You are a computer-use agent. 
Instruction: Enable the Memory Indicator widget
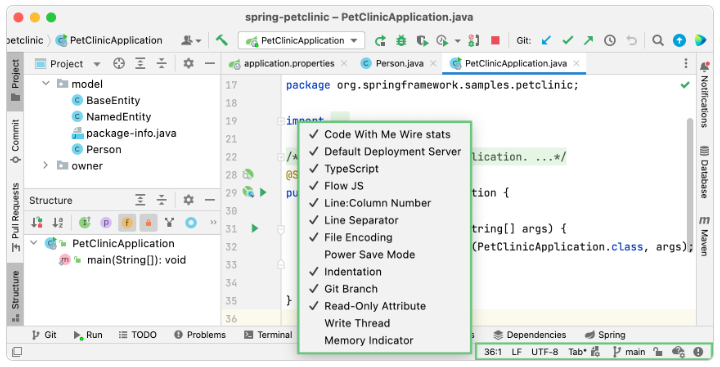tap(385, 340)
